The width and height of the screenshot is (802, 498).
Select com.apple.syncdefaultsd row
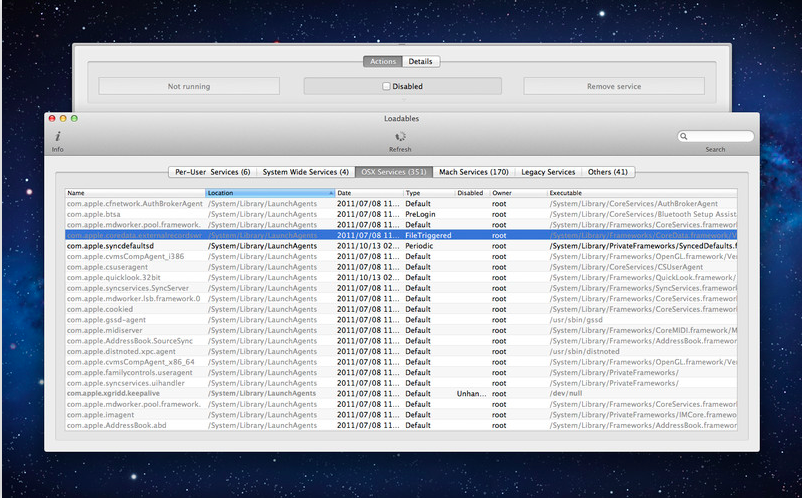[401, 246]
